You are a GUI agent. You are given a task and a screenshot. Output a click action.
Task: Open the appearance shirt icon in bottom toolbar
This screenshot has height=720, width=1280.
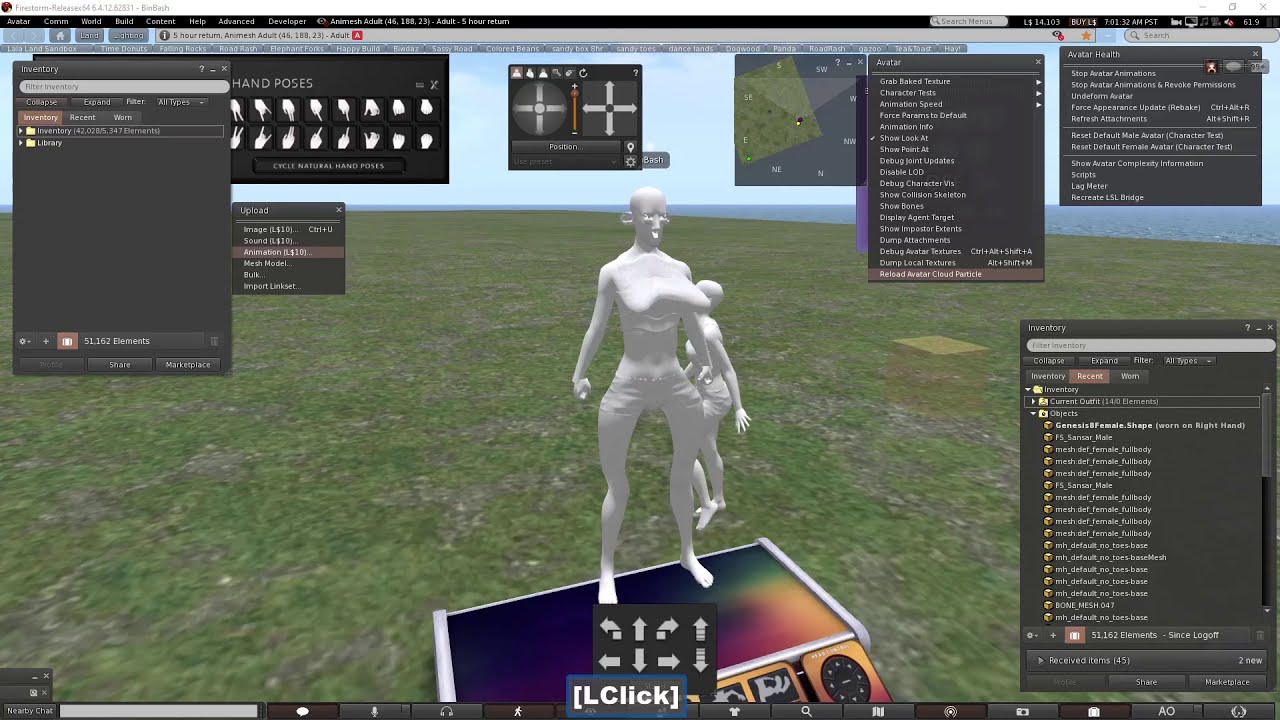pyautogui.click(x=734, y=711)
